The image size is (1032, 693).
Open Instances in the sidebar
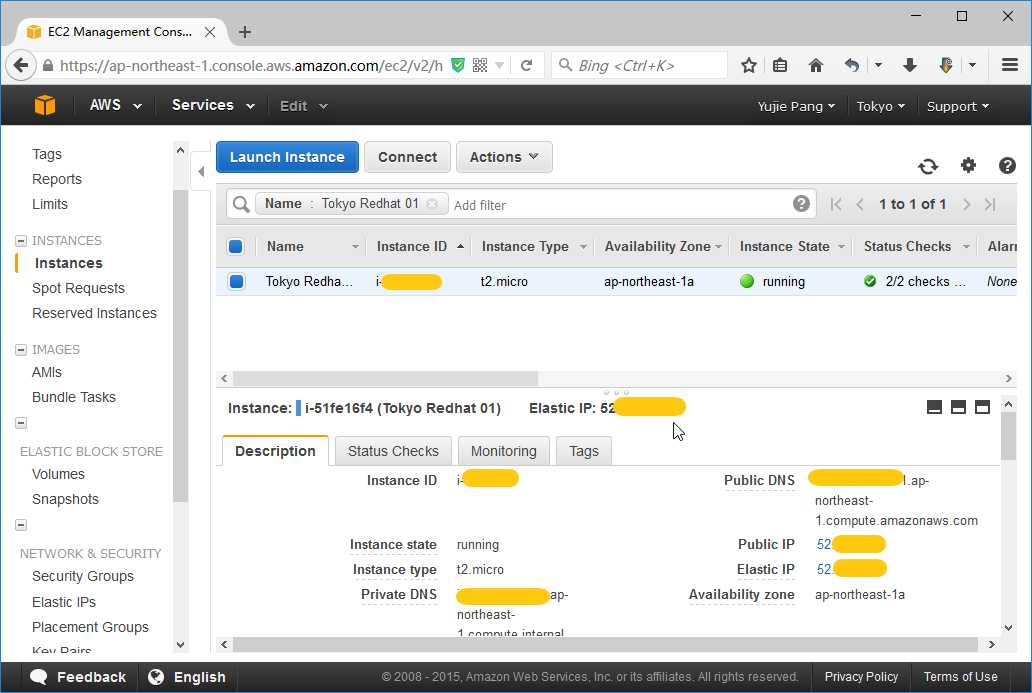pyautogui.click(x=68, y=263)
